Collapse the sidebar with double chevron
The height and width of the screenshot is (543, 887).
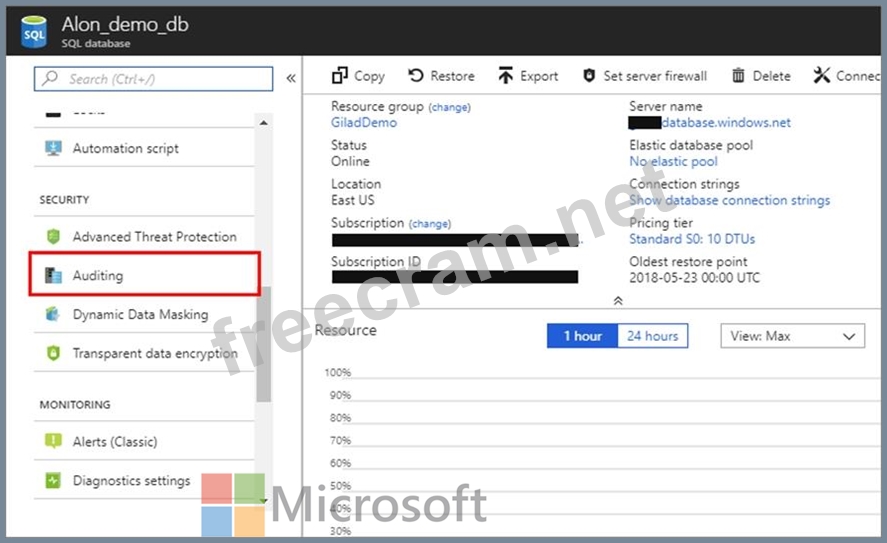tap(291, 78)
